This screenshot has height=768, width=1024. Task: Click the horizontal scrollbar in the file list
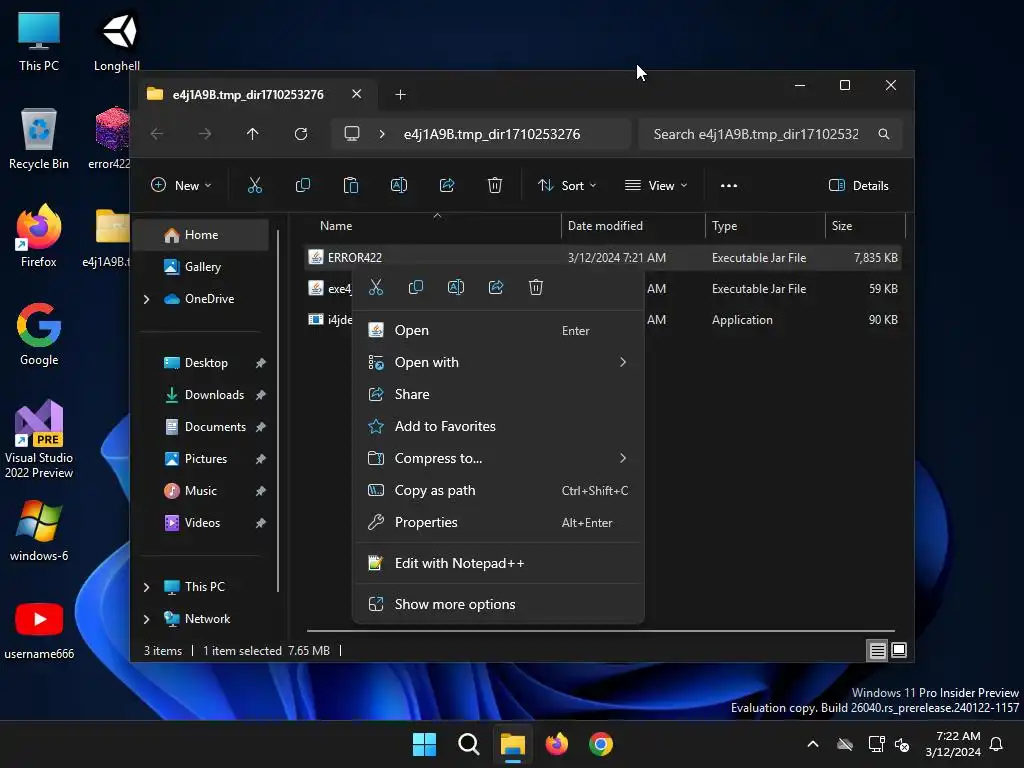coord(601,631)
